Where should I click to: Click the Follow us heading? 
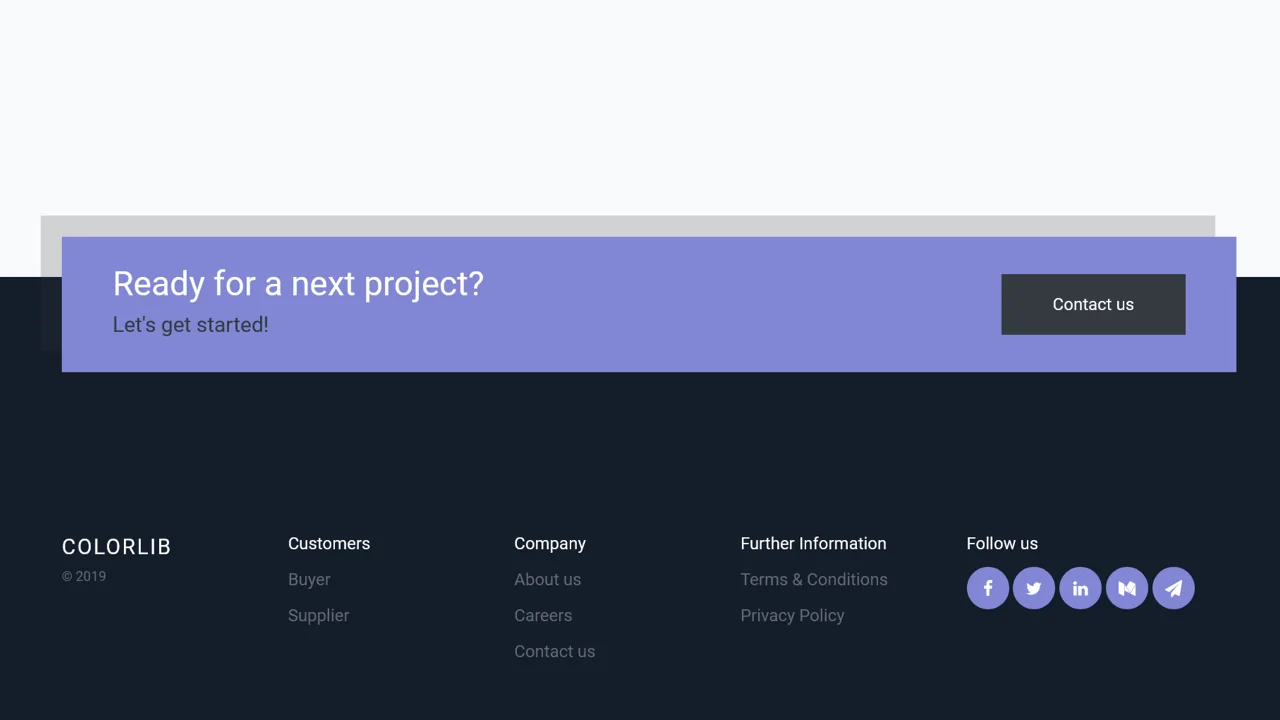click(x=1002, y=543)
